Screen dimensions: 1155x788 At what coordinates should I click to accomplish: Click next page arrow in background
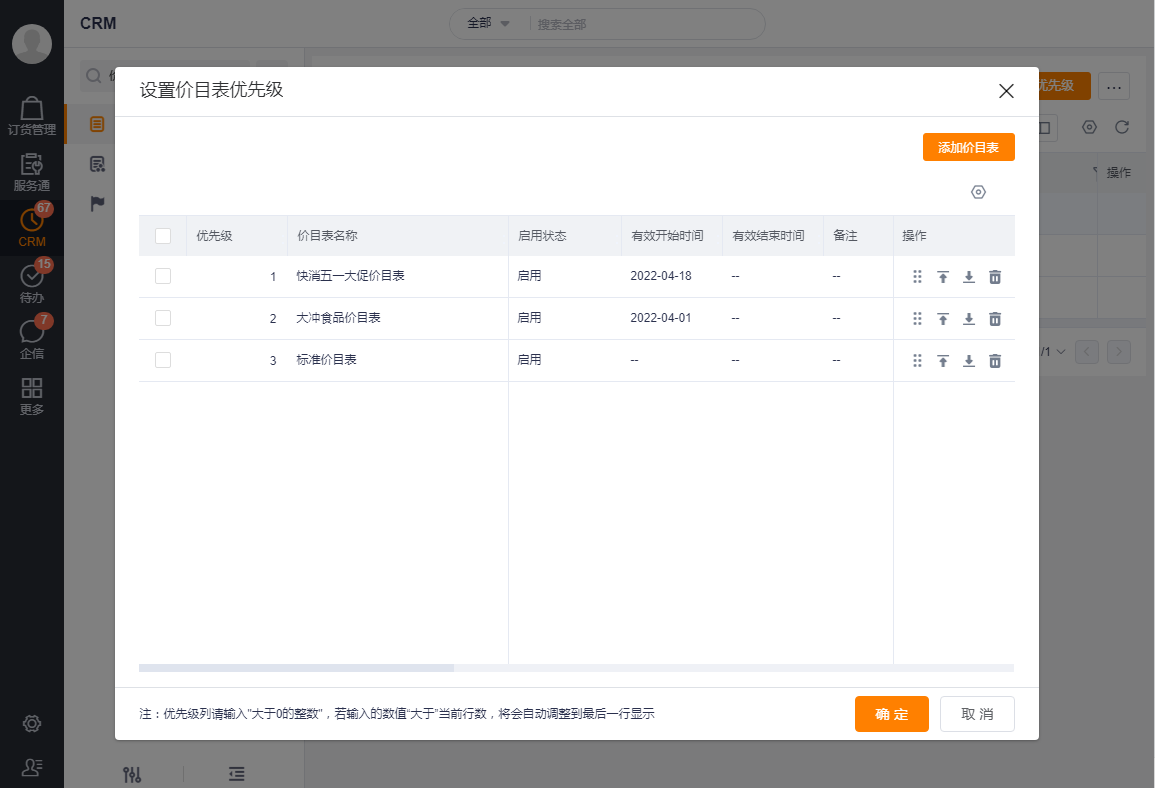(x=1119, y=352)
